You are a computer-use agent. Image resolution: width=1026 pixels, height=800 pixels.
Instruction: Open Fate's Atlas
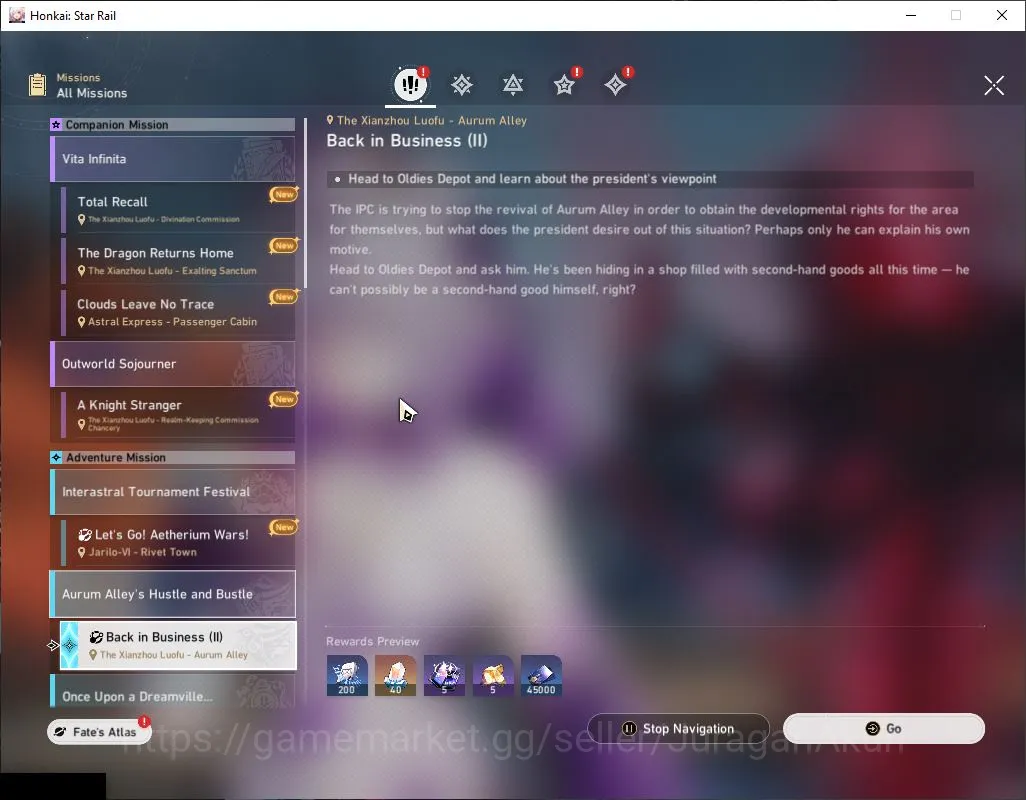point(99,732)
